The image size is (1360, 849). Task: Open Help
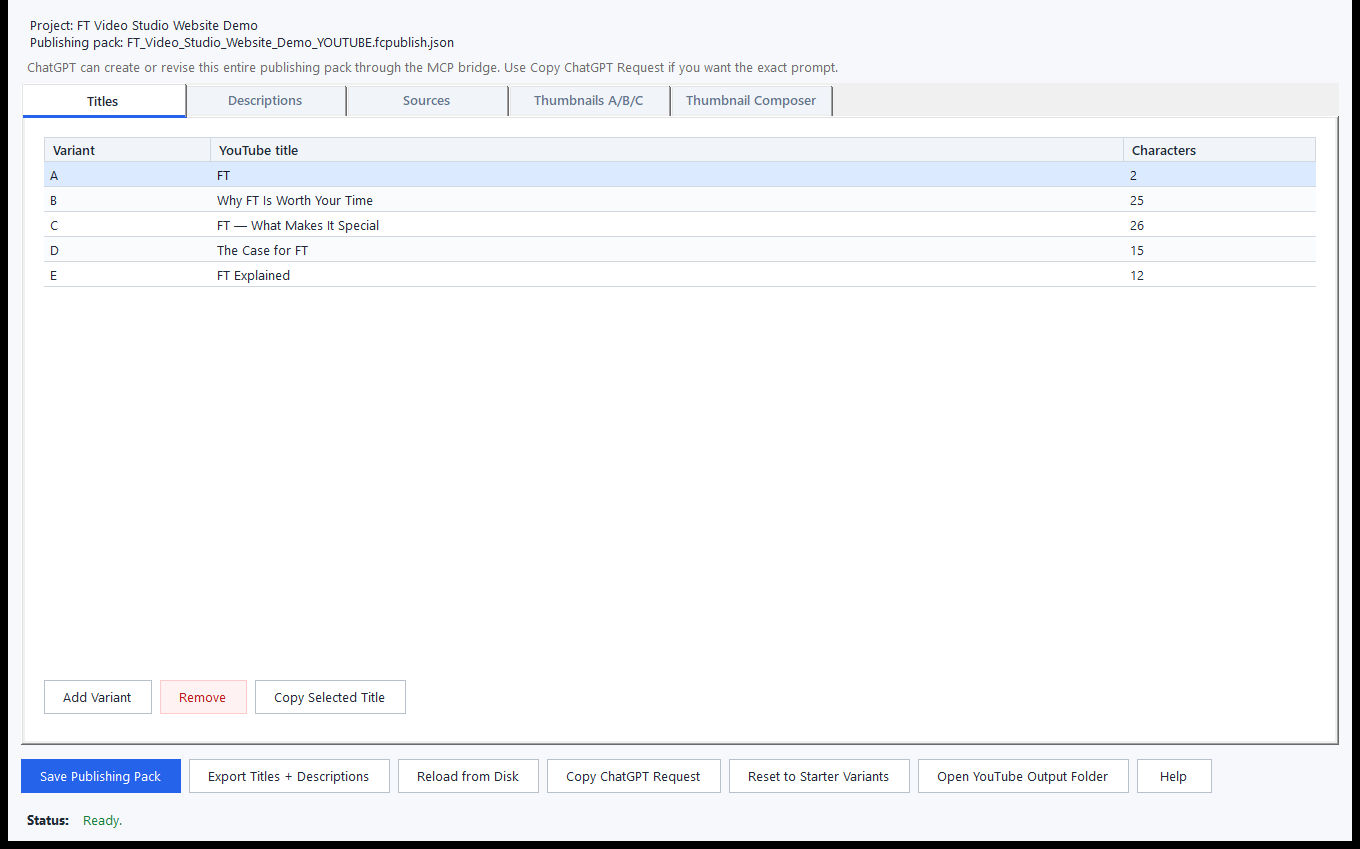[1174, 776]
